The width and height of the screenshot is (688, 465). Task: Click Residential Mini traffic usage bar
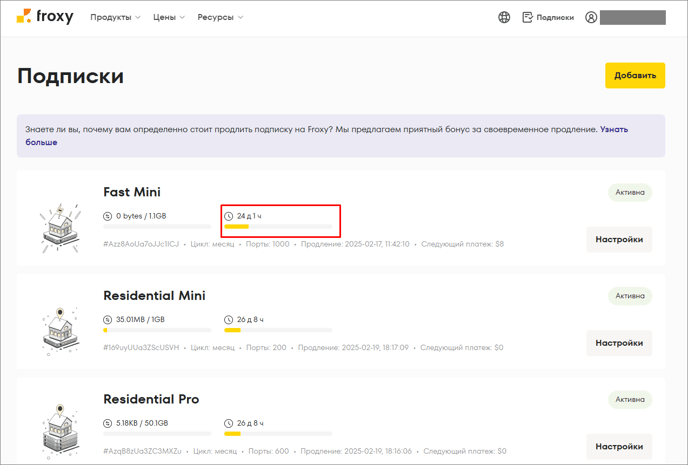[157, 330]
